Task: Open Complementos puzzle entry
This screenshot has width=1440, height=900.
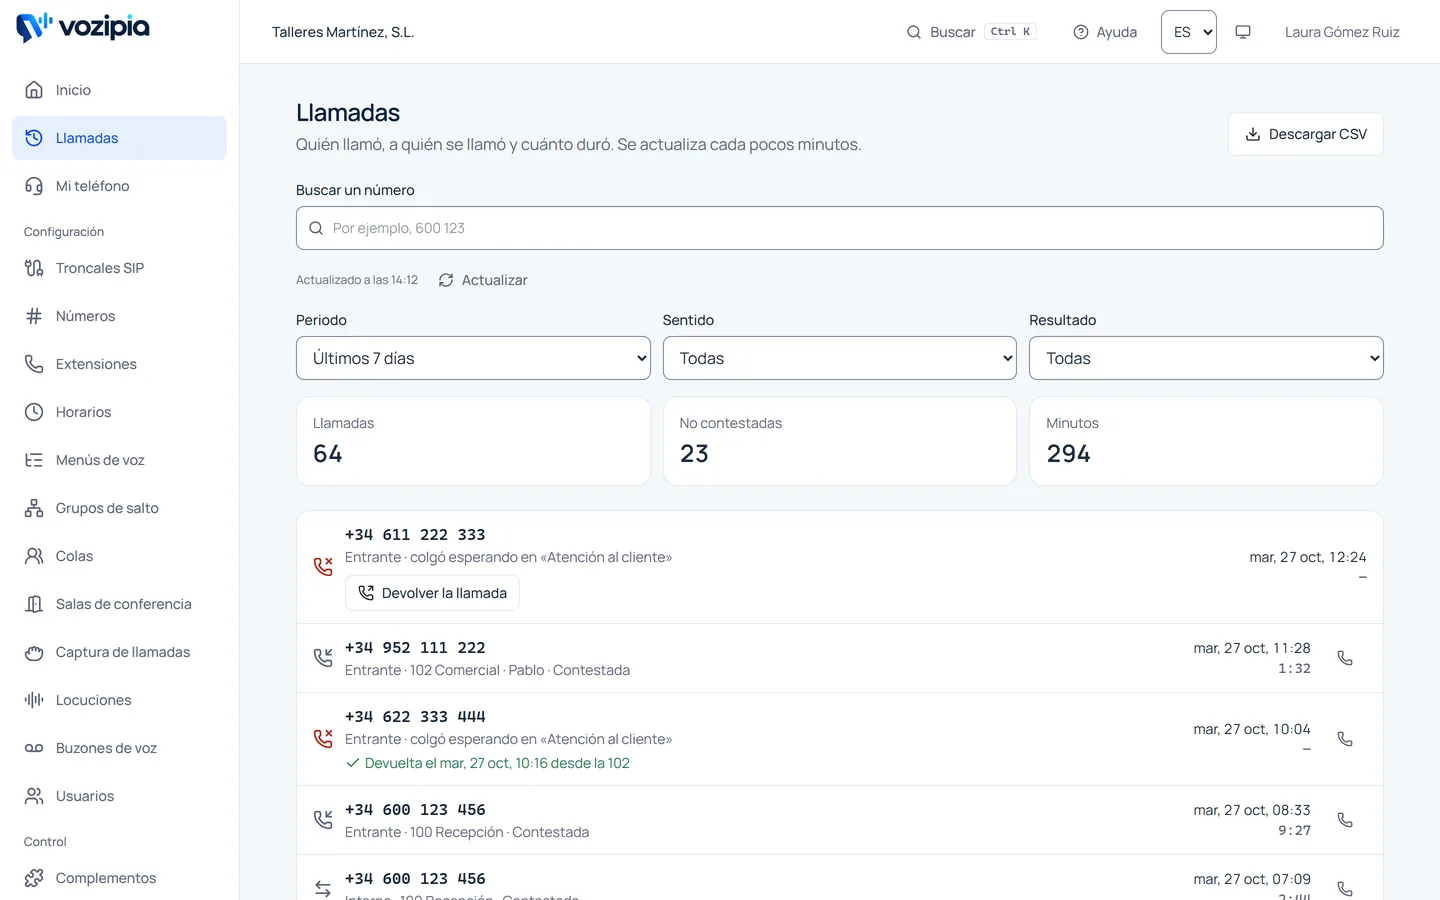Action: click(119, 878)
